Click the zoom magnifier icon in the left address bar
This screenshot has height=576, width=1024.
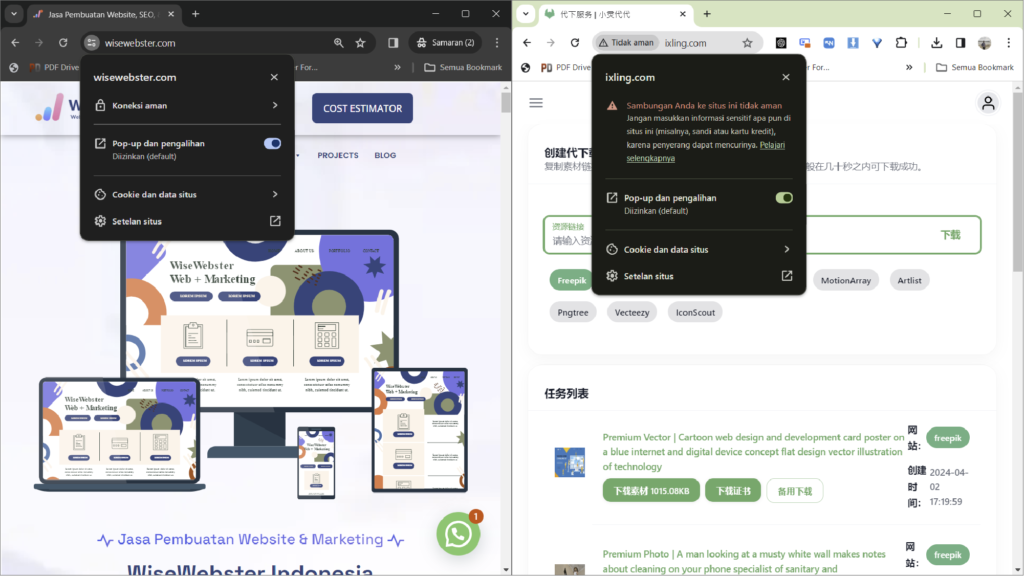tap(339, 44)
